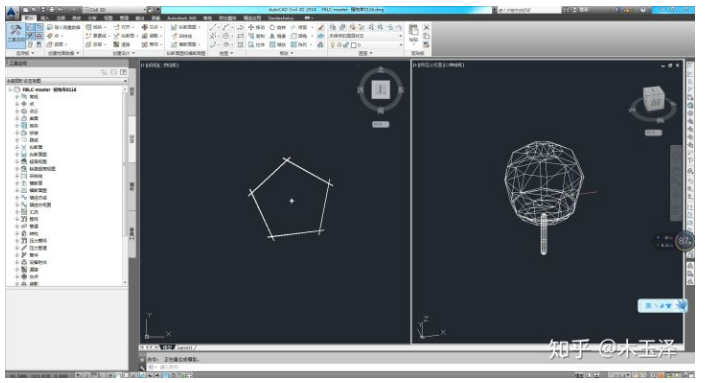Open the layer state dropdown
The image size is (707, 383).
(x=366, y=36)
